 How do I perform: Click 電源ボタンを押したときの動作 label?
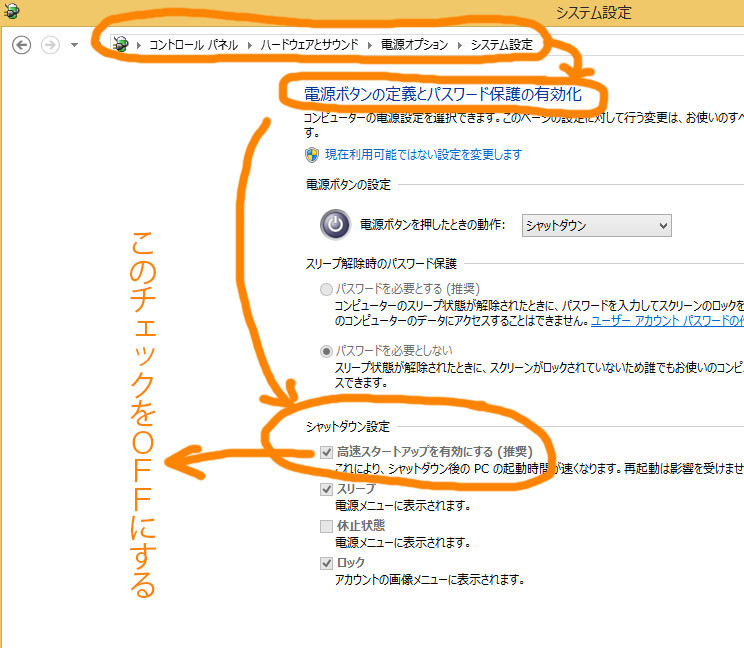click(432, 224)
